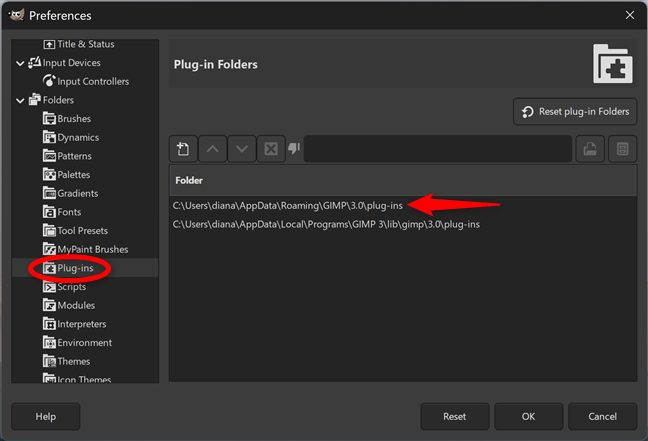Screen dimensions: 648x441
Task: Click the show in file manager icon
Action: coord(622,149)
